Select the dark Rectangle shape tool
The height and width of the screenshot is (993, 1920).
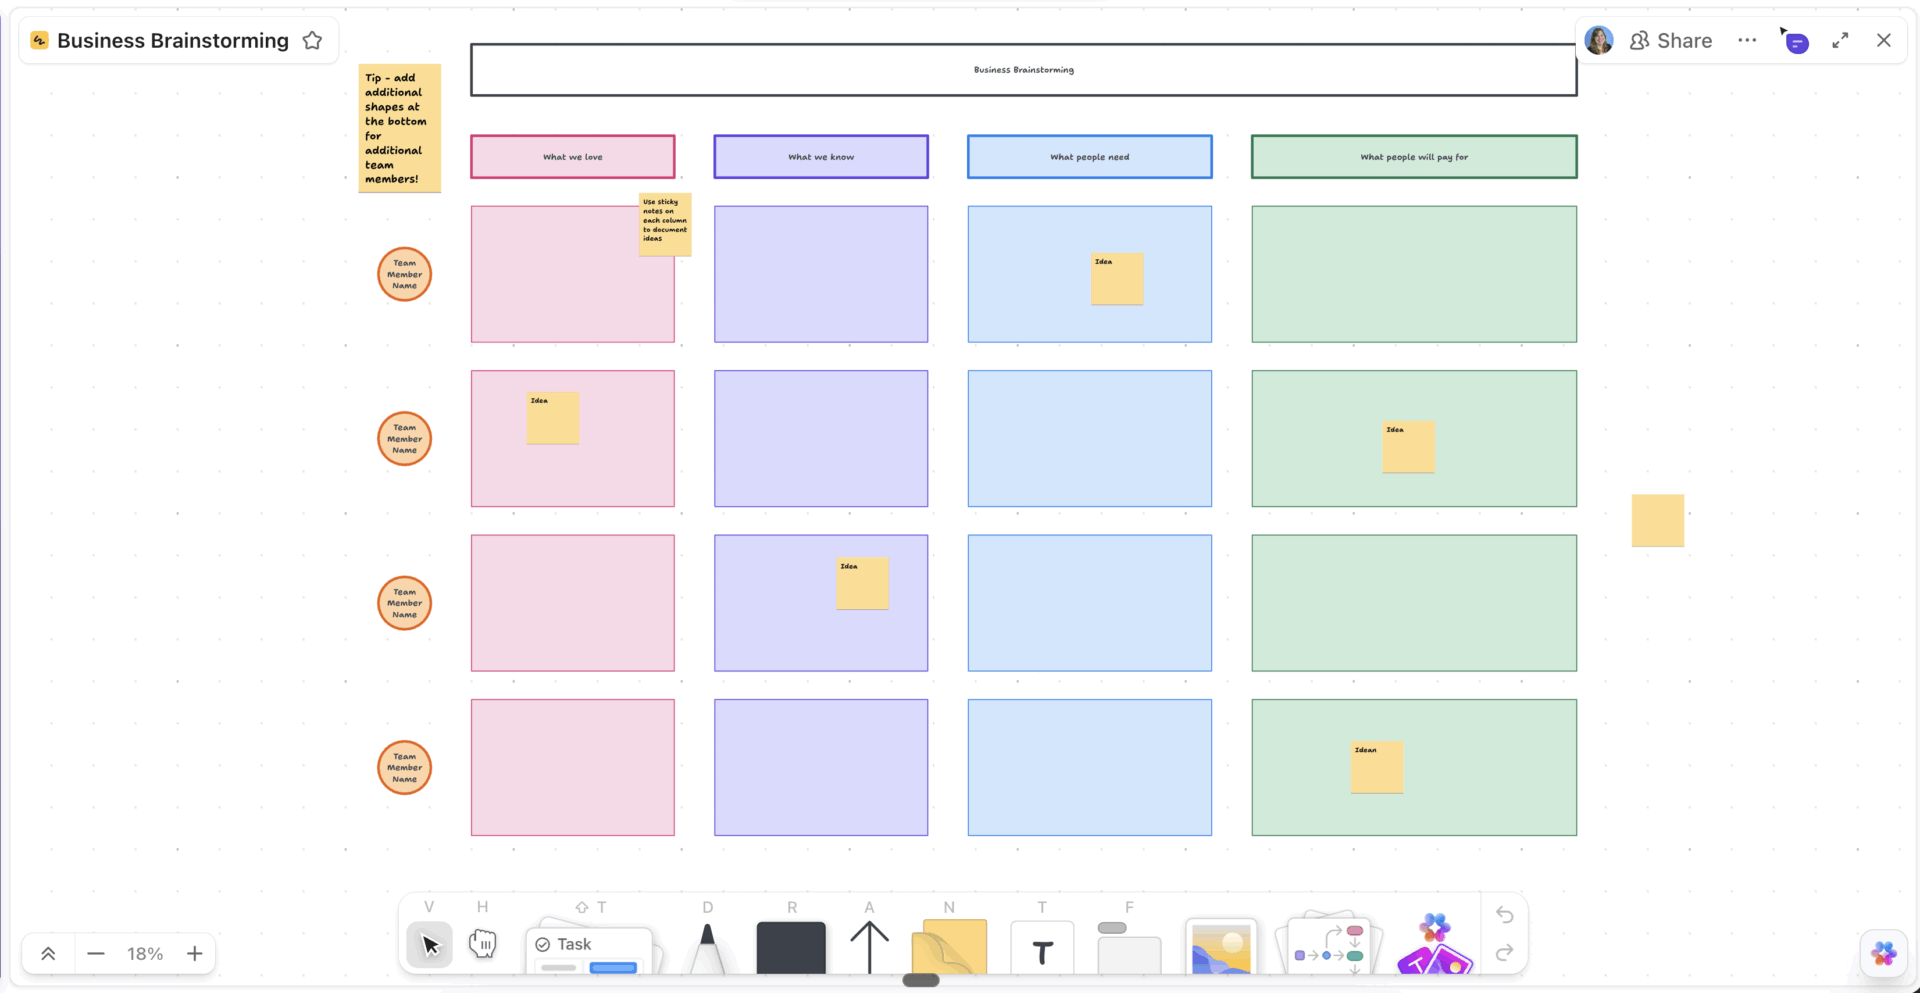(x=791, y=947)
